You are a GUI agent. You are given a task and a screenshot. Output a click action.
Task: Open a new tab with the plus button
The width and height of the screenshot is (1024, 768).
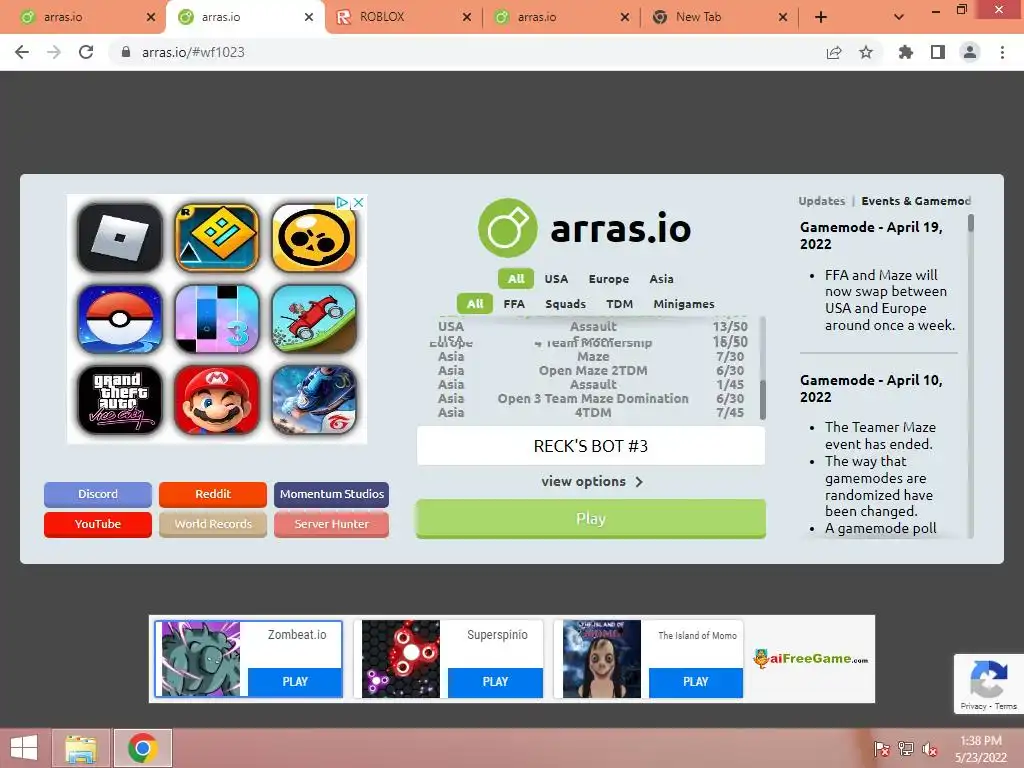pyautogui.click(x=821, y=17)
